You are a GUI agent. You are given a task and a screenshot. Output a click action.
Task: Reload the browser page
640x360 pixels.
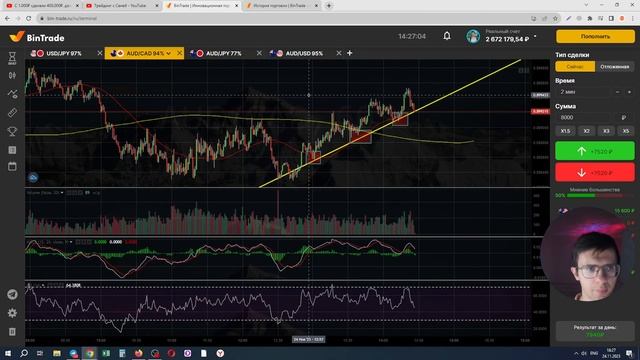point(28,18)
